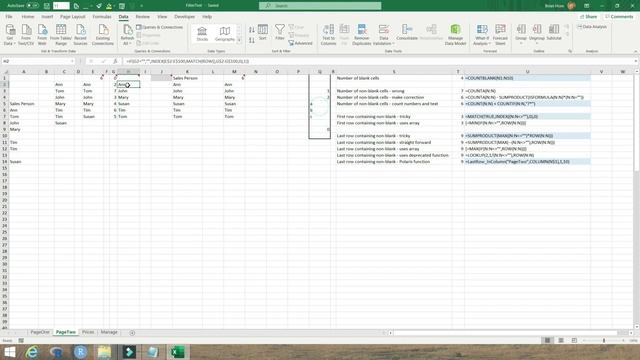Toggle the AutoSave switch
This screenshot has height=360, width=640.
pos(32,6)
